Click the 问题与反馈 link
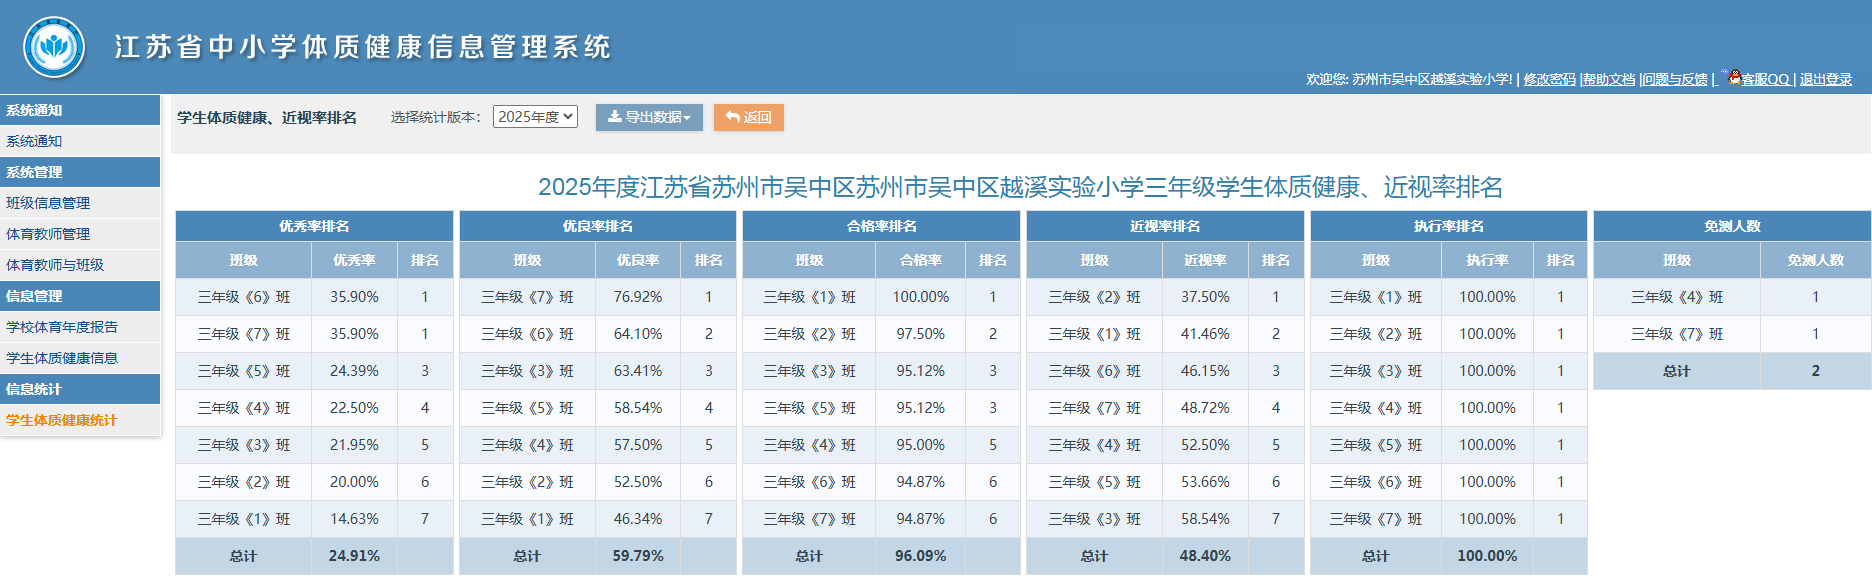1872x588 pixels. pyautogui.click(x=1675, y=79)
